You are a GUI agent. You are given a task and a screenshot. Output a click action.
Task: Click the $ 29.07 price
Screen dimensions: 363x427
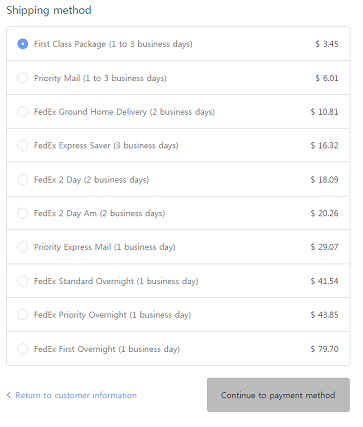tap(324, 247)
